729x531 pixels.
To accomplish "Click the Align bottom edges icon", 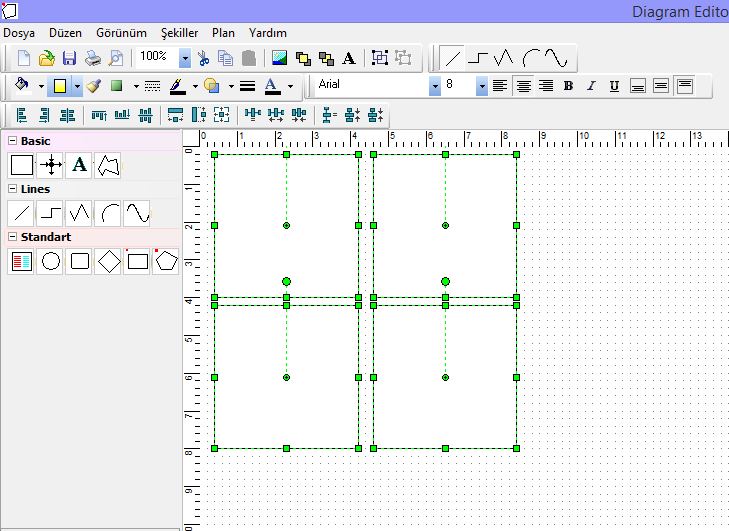I will pyautogui.click(x=122, y=115).
